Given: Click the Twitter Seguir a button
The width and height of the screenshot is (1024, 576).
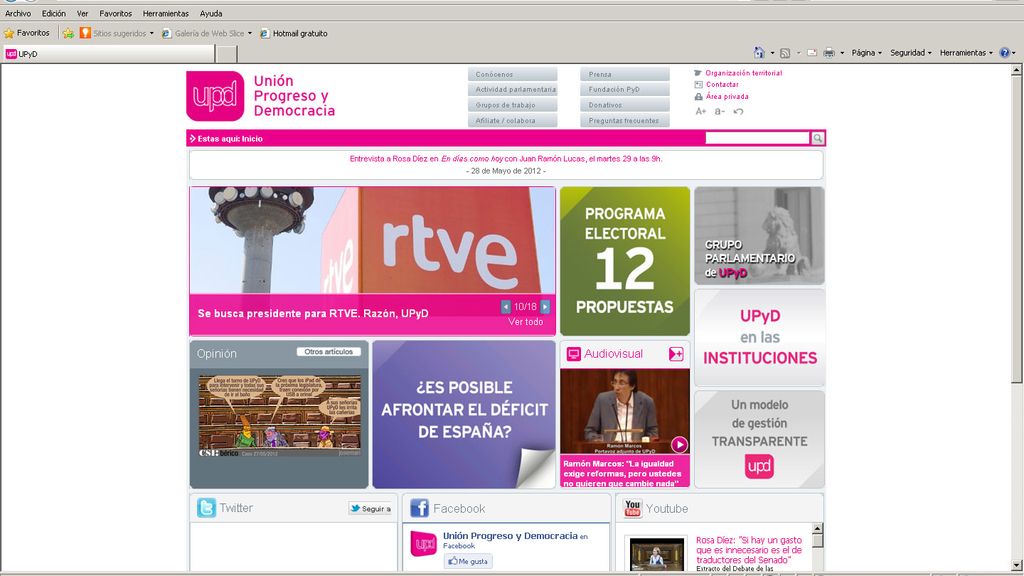Looking at the screenshot, I should pos(370,509).
